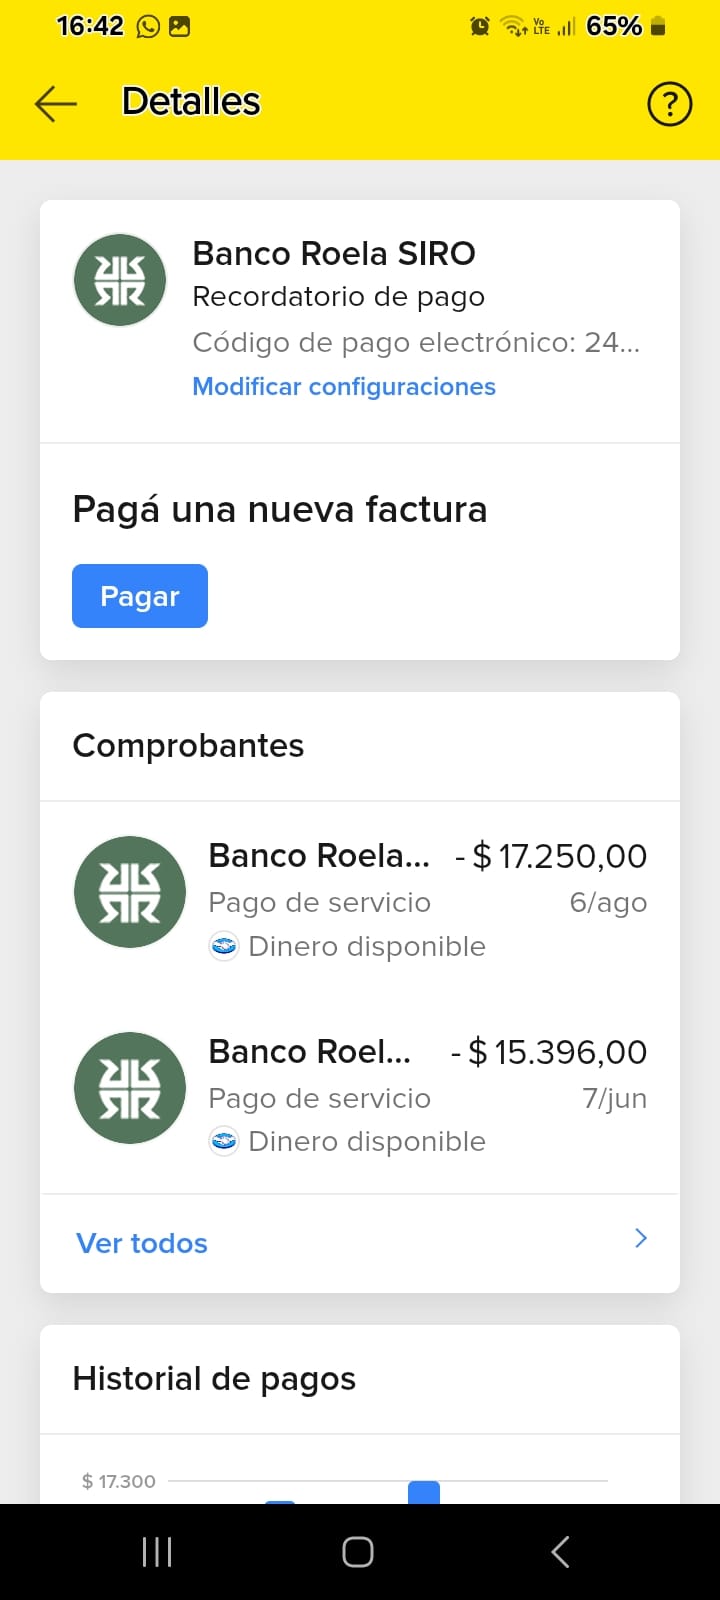Tap the Banco Roela SIRO header logo
This screenshot has height=1600, width=720.
click(120, 280)
